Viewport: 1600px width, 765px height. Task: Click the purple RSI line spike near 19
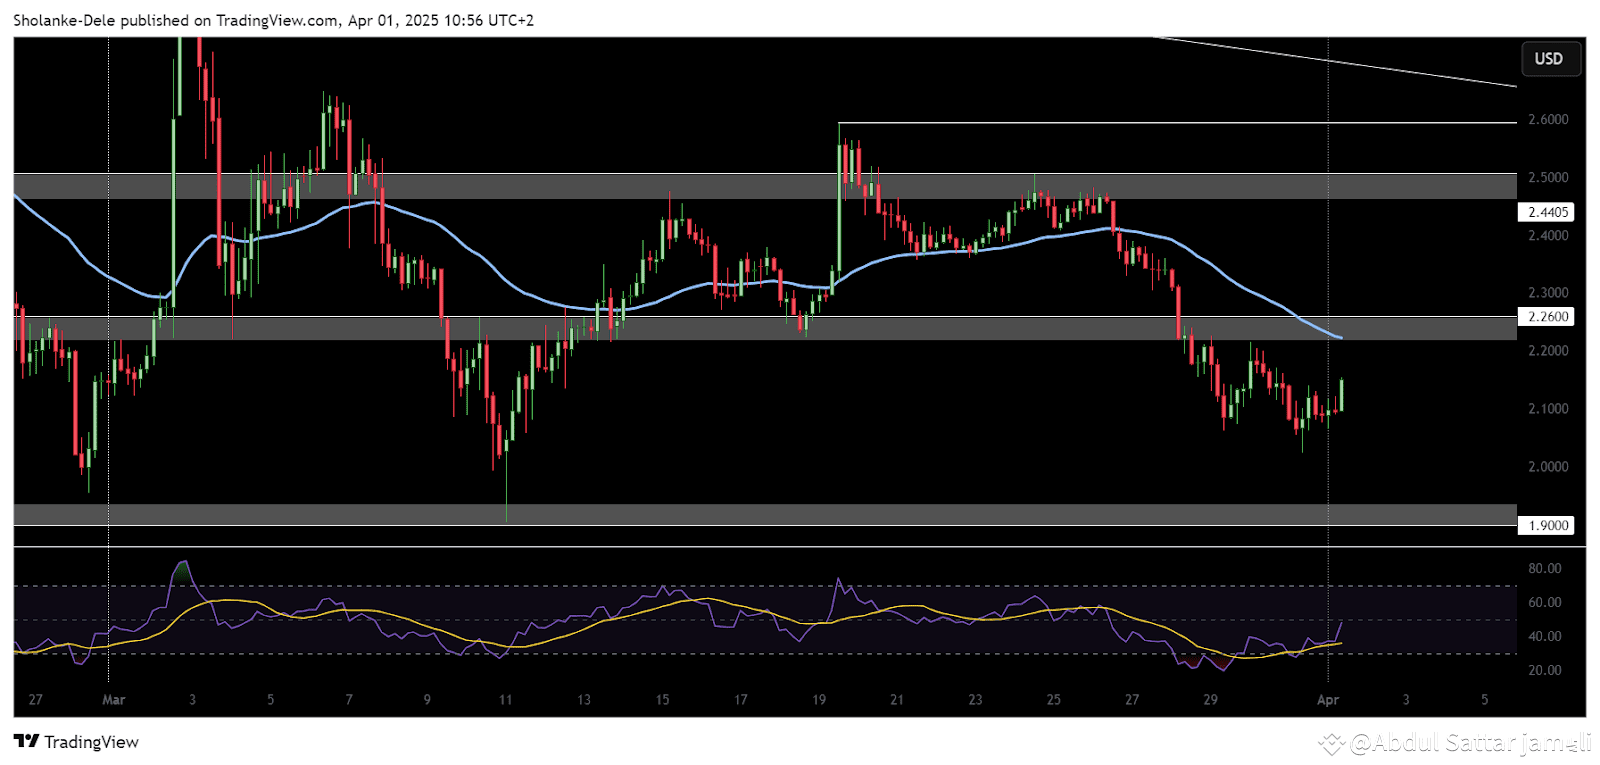[838, 581]
